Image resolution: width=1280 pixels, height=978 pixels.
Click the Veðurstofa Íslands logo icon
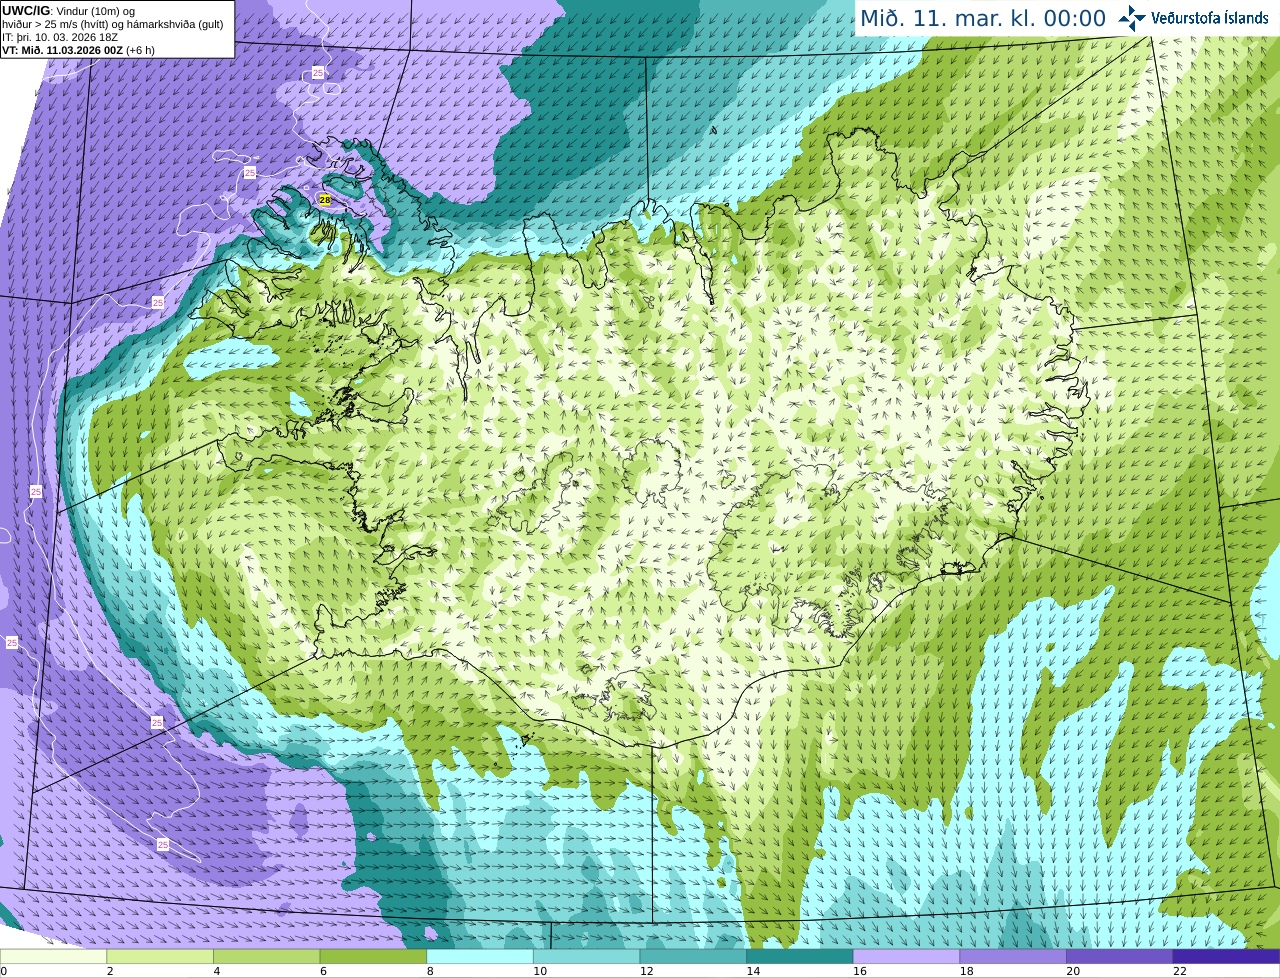pos(1132,18)
